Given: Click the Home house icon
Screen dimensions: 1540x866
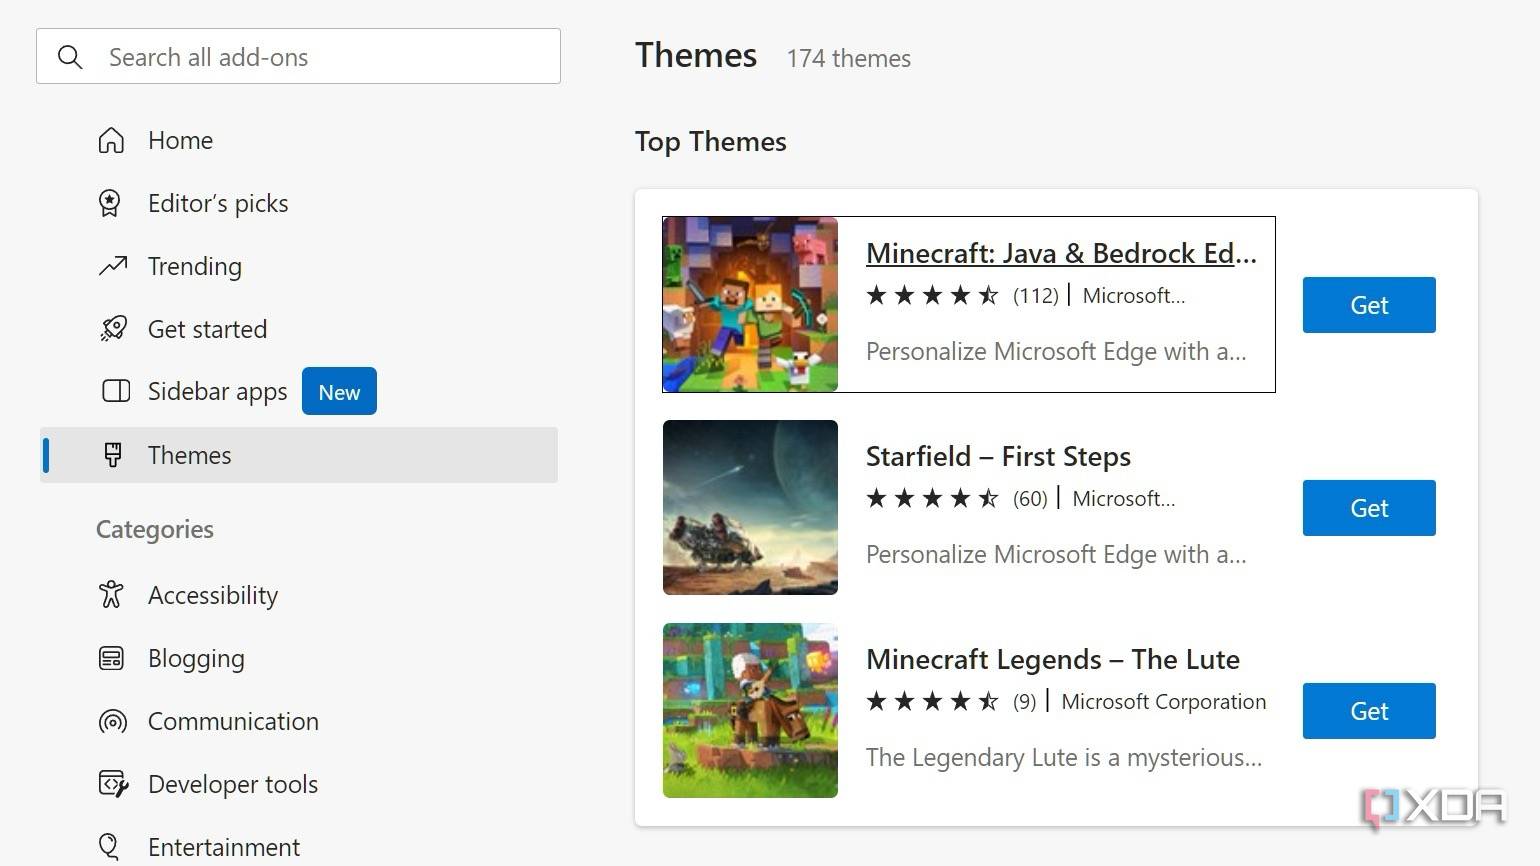Looking at the screenshot, I should (112, 140).
